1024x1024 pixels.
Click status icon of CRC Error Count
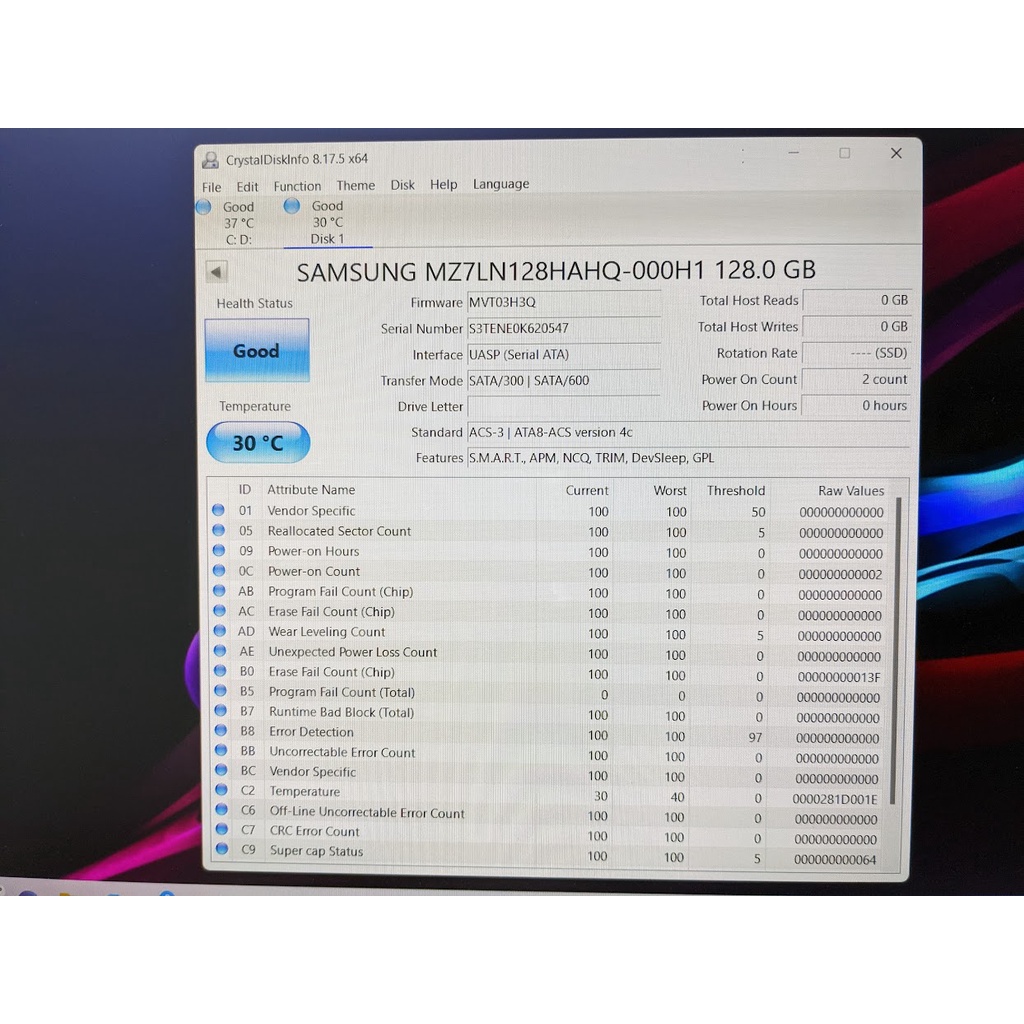pyautogui.click(x=222, y=829)
